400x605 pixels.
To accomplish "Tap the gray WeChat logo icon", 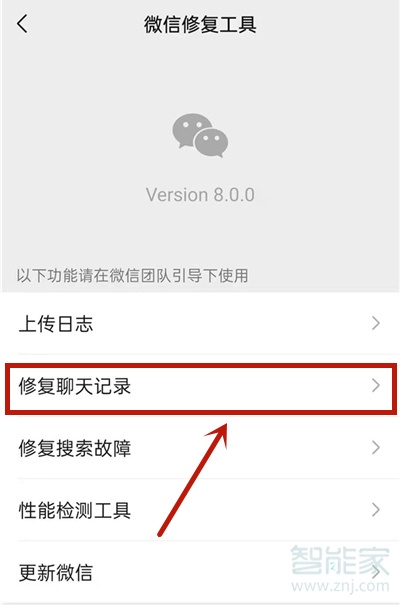I will tap(200, 135).
